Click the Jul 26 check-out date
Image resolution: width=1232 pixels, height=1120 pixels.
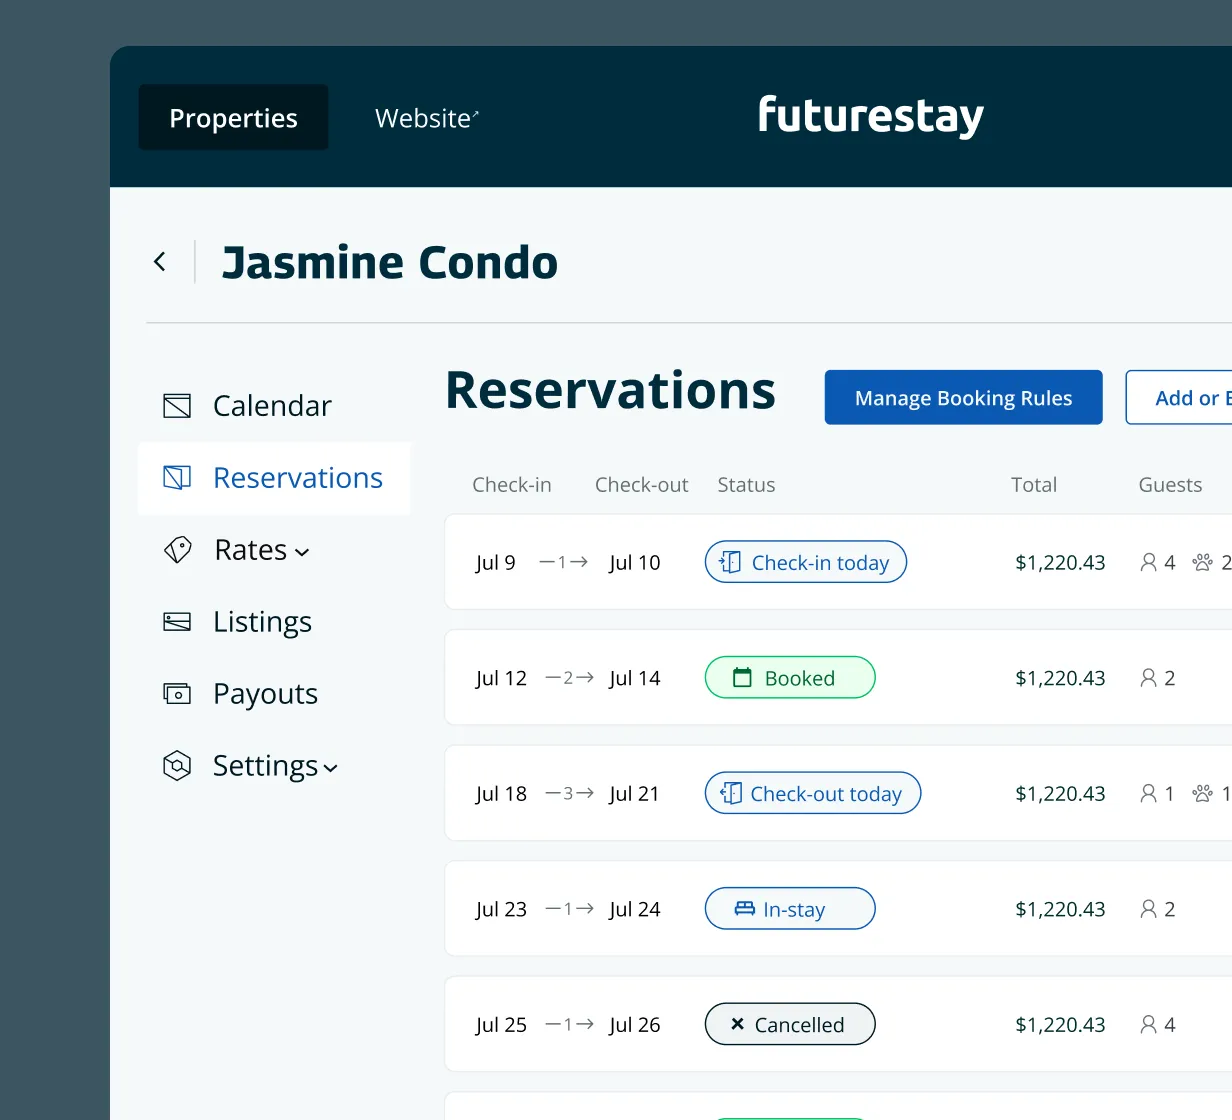pyautogui.click(x=635, y=1025)
